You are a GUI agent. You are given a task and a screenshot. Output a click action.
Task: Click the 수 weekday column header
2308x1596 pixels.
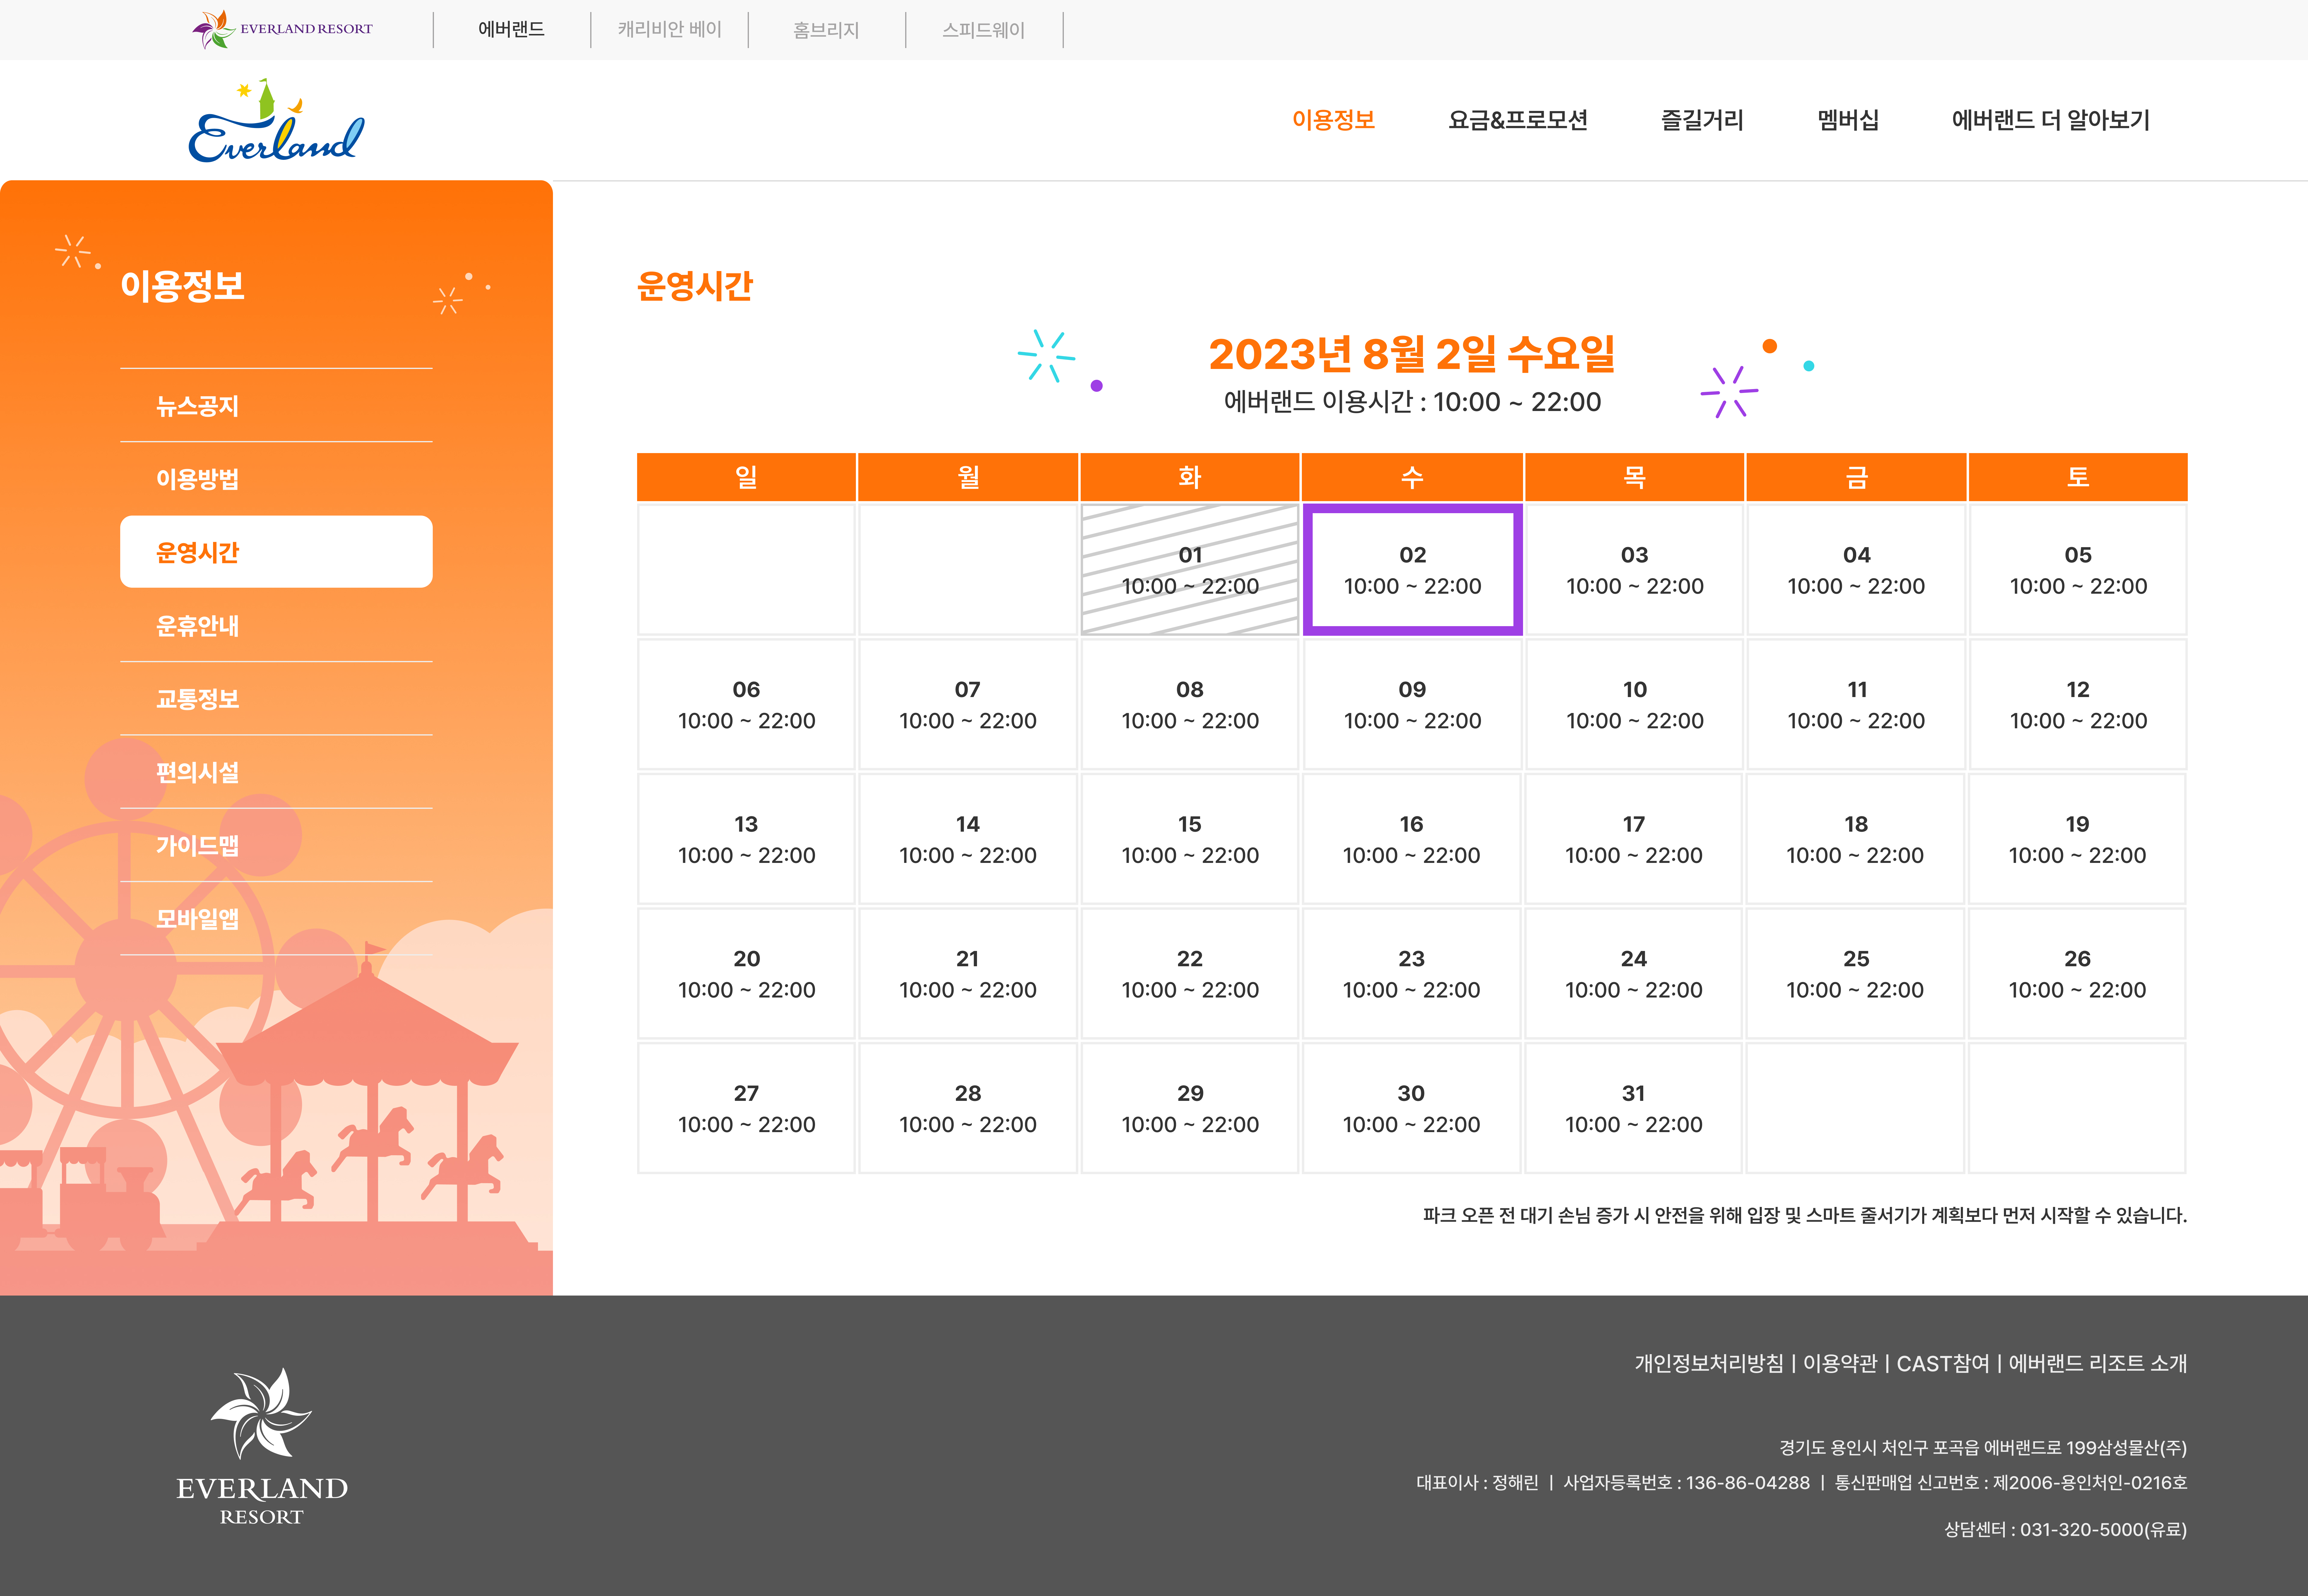1412,477
